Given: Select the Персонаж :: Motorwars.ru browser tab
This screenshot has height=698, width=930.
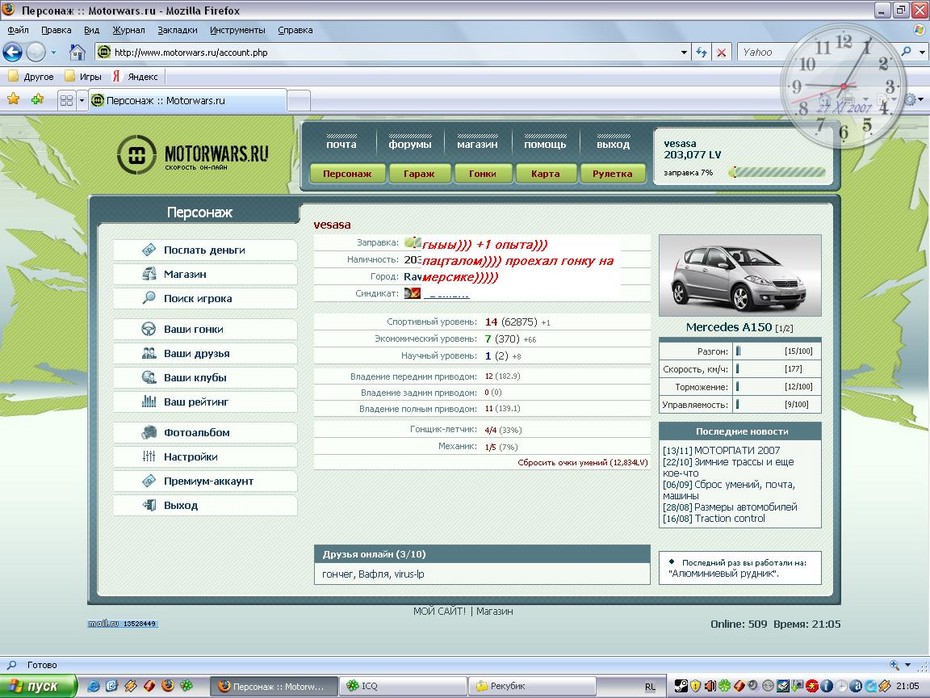Looking at the screenshot, I should (x=189, y=100).
